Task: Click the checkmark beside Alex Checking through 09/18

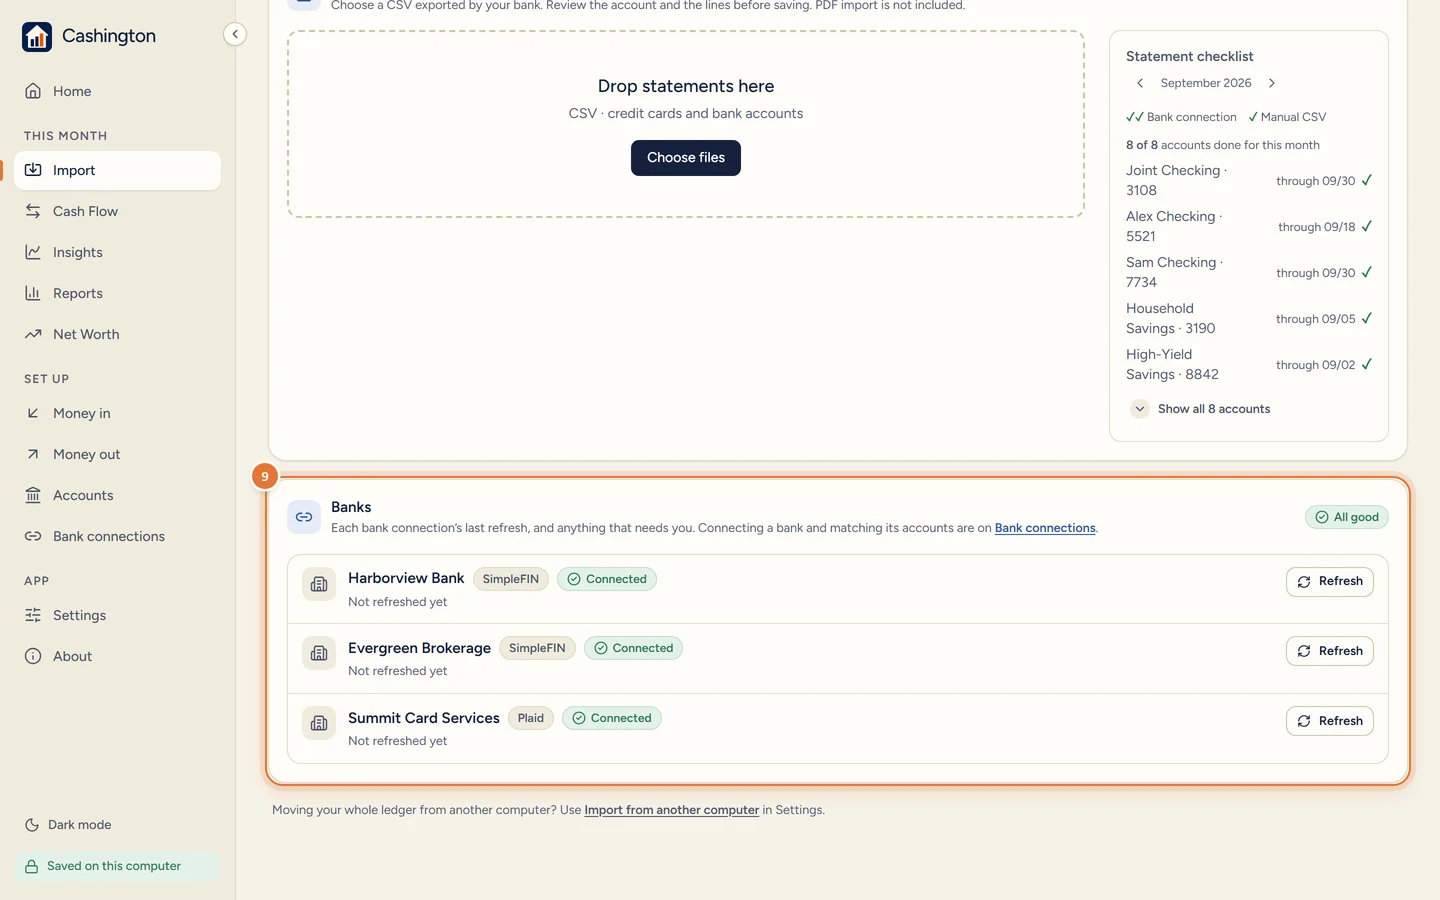Action: [x=1367, y=226]
